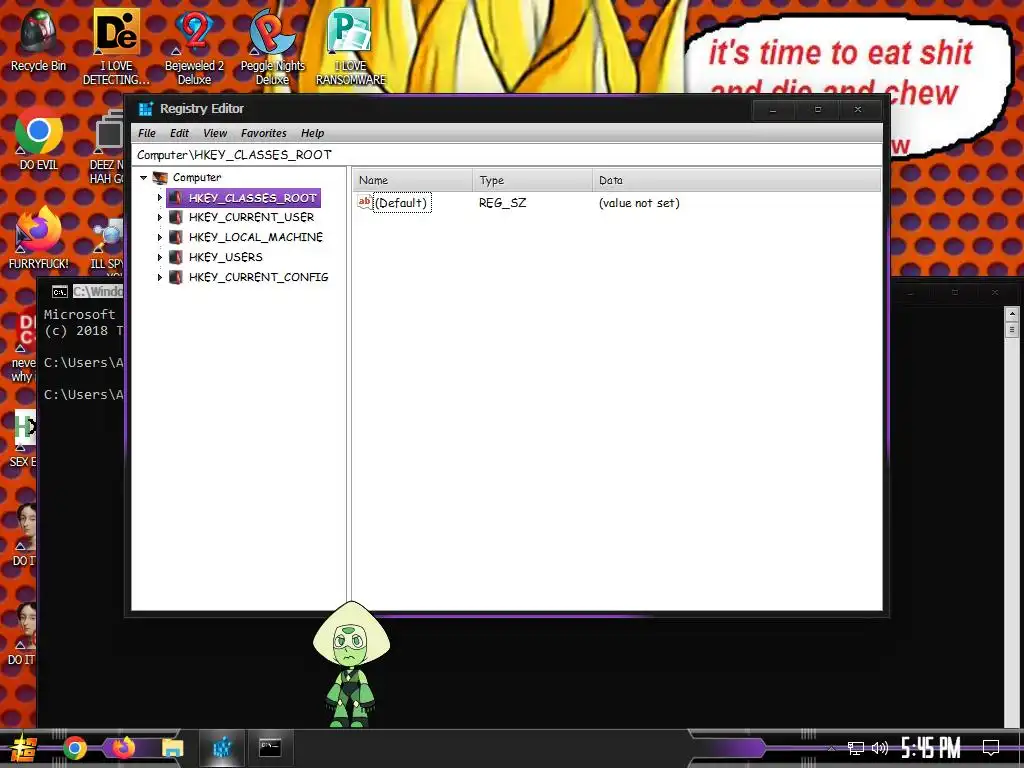Open the Edit menu
Screen dimensions: 1024x768
point(180,133)
